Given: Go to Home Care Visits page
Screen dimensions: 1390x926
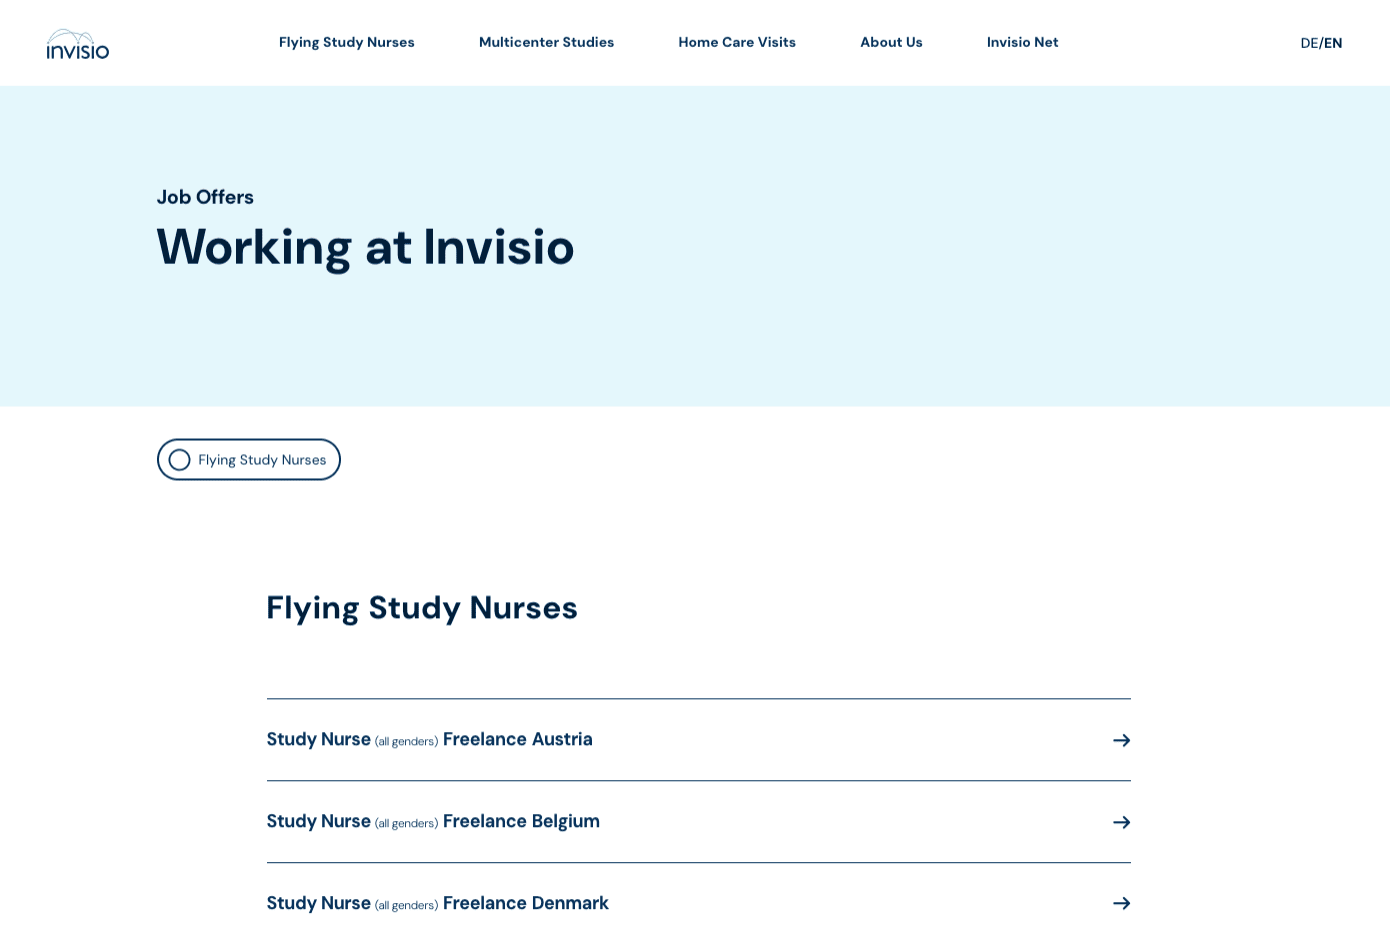Looking at the screenshot, I should click(737, 42).
